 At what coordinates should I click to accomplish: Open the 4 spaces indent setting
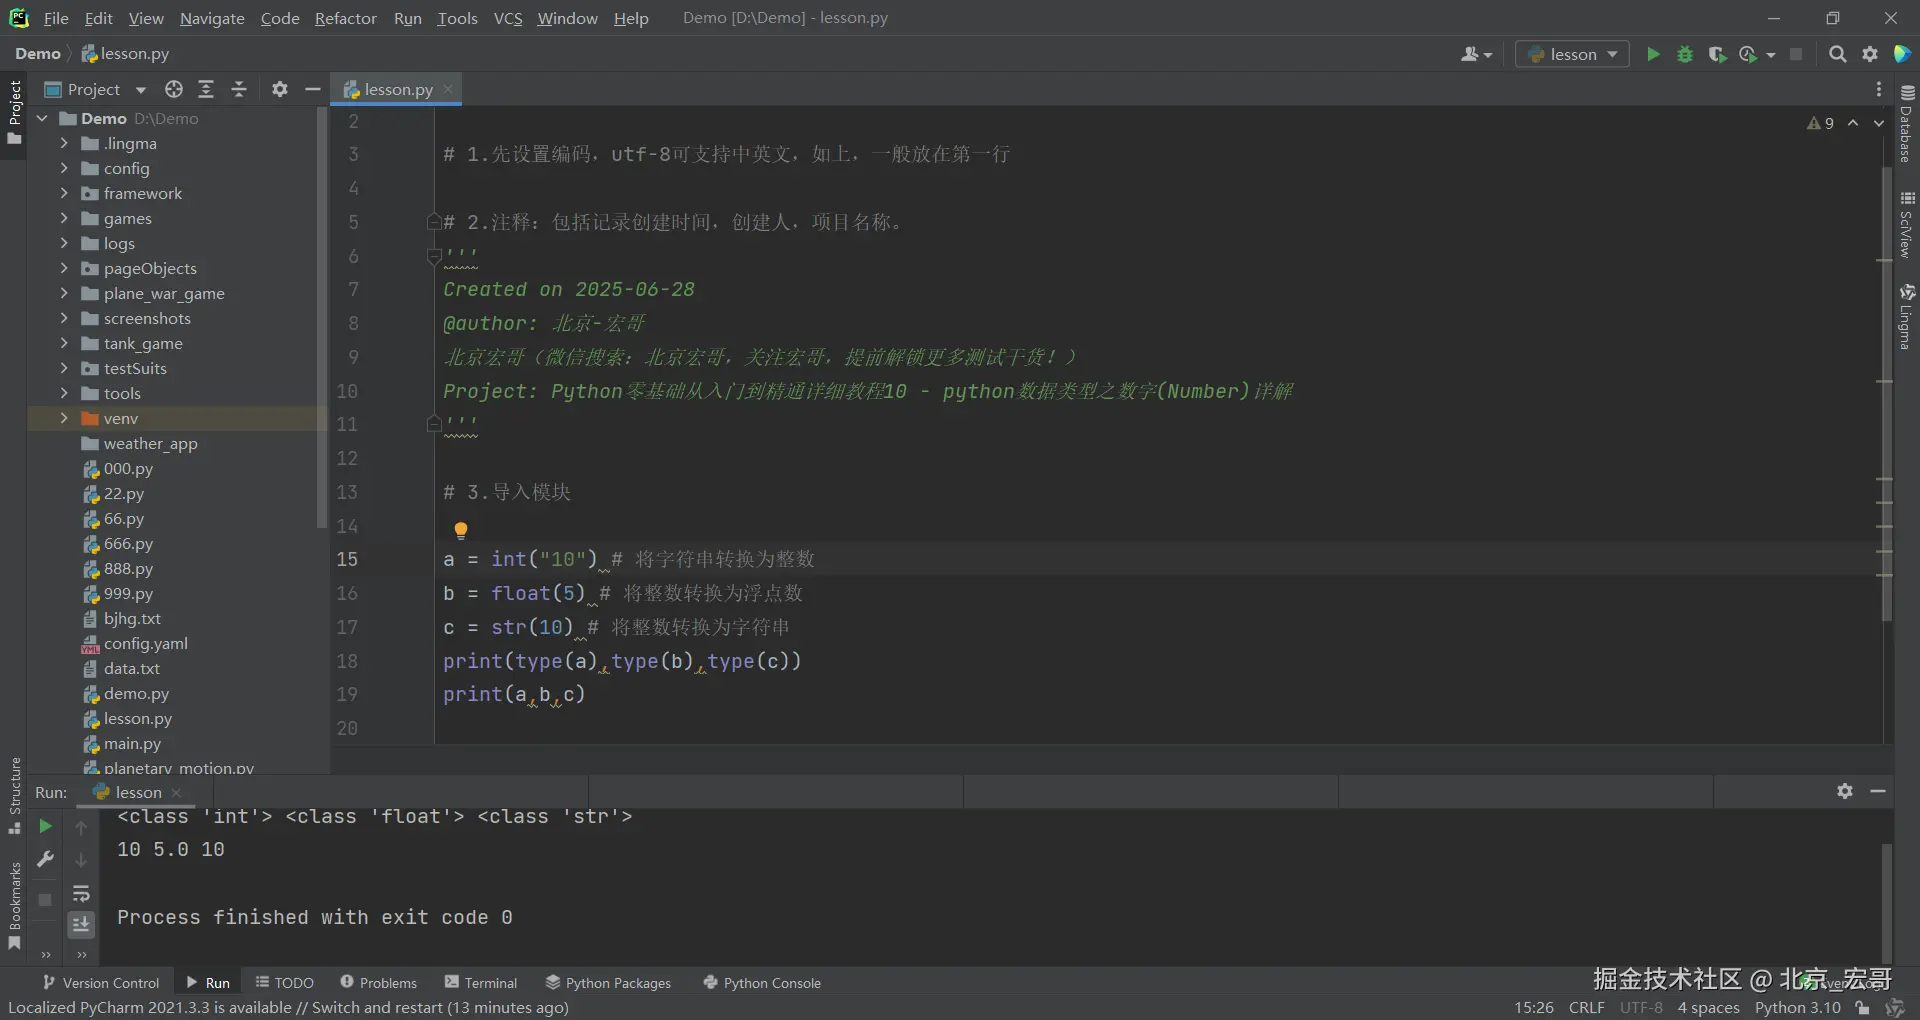pos(1708,1007)
